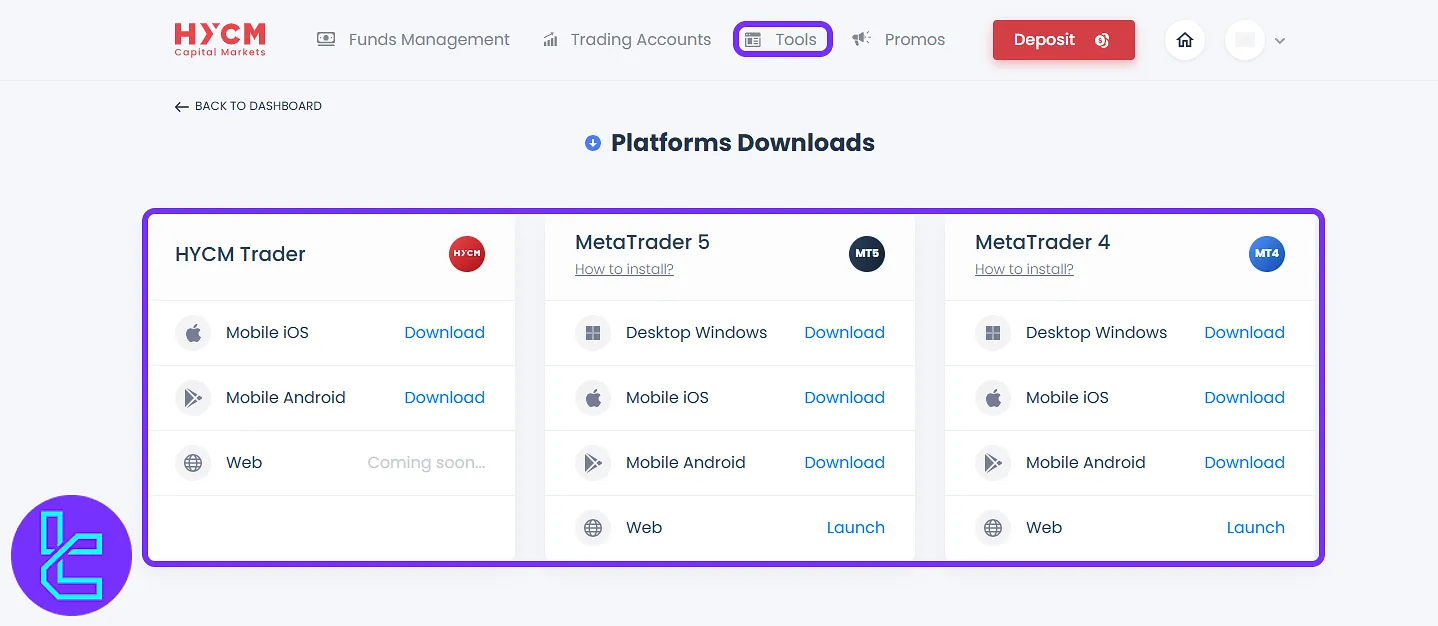This screenshot has width=1438, height=626.
Task: Click Windows icon in MetaTrader 5 card
Action: [x=593, y=333]
